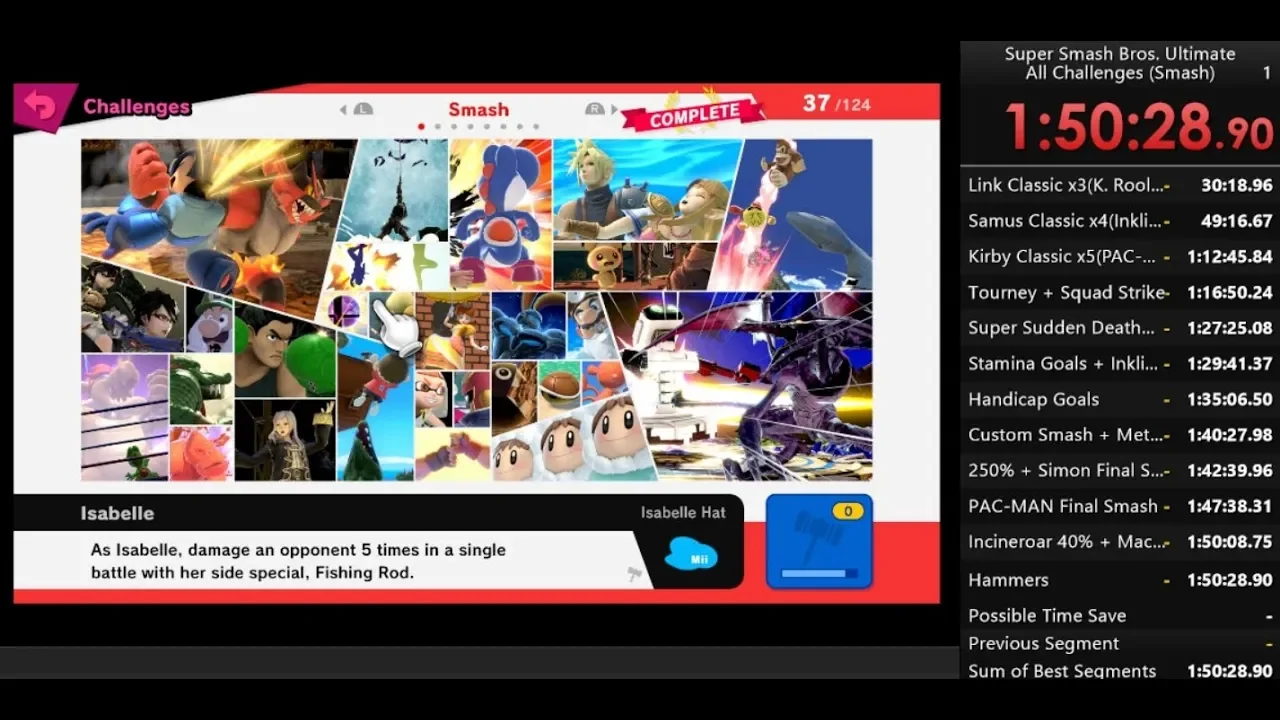1280x720 pixels.
Task: Click the yellow hammer count badge 0
Action: pos(848,511)
